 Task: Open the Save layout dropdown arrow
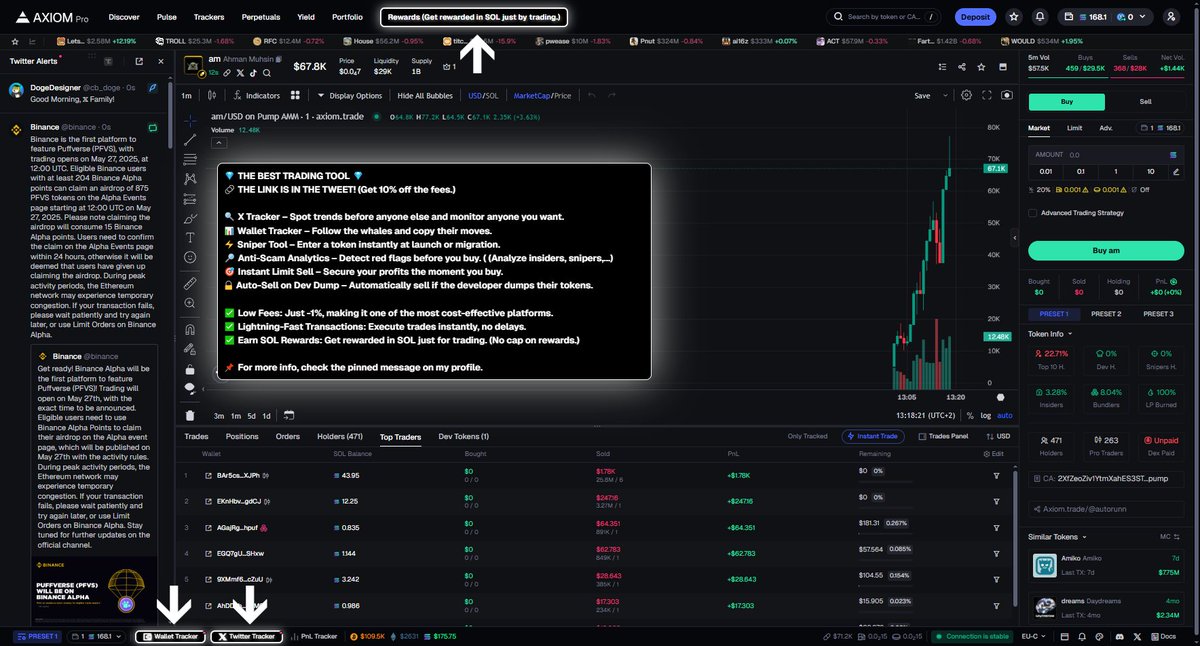[x=943, y=95]
